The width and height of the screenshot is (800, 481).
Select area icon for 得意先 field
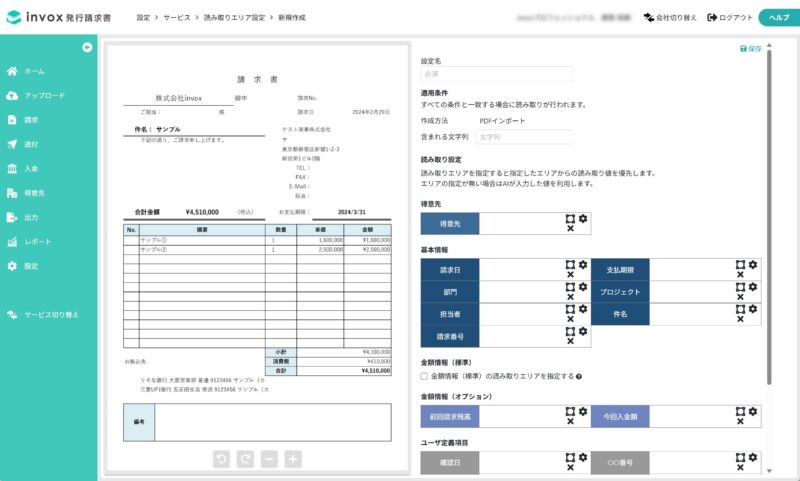pyautogui.click(x=570, y=219)
